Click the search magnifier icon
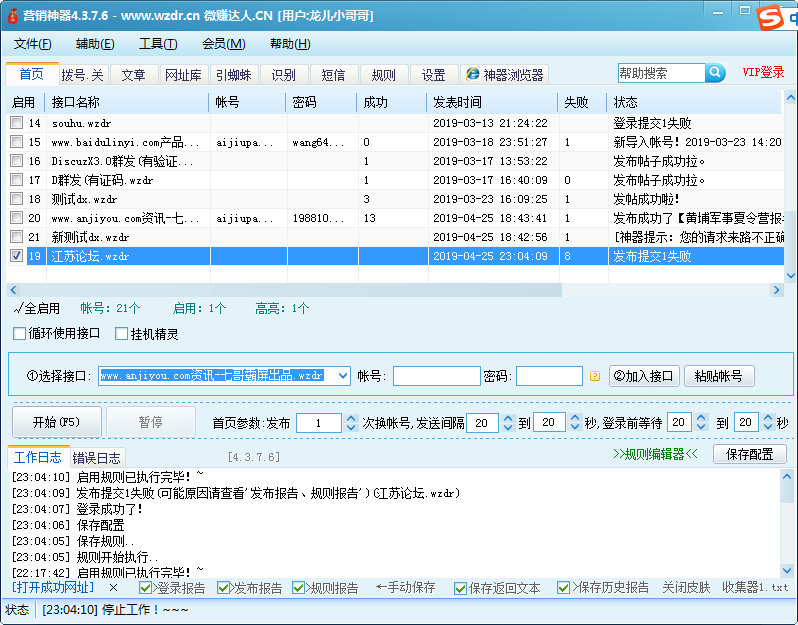The width and height of the screenshot is (798, 625). point(715,73)
